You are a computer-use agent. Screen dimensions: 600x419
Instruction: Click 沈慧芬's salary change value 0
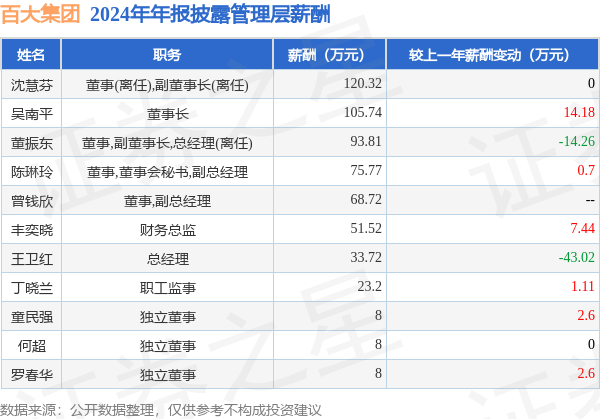591,83
